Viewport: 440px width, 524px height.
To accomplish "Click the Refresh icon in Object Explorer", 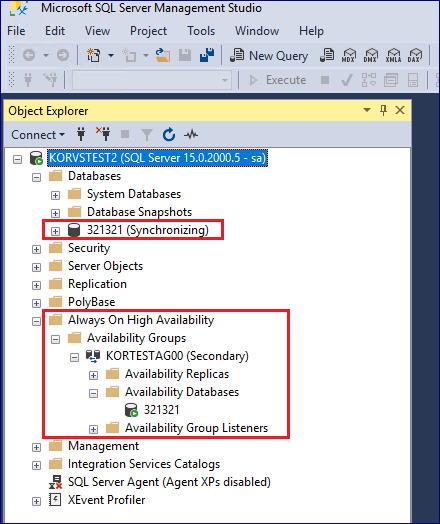I will click(x=169, y=135).
